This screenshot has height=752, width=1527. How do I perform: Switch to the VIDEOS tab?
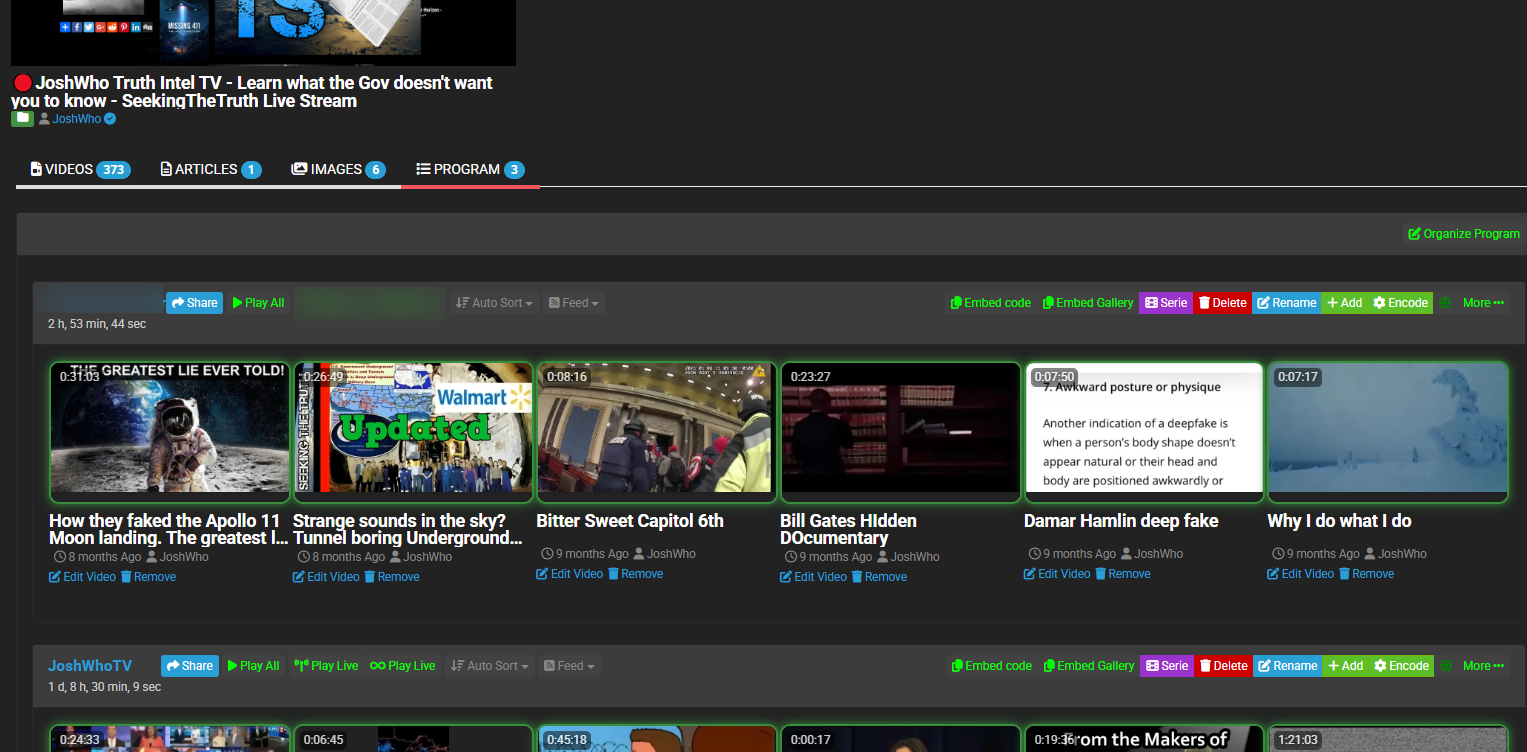[x=80, y=170]
